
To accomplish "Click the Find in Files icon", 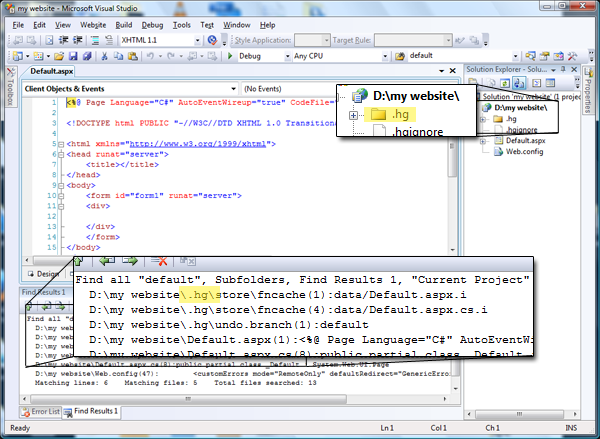I will (399, 56).
